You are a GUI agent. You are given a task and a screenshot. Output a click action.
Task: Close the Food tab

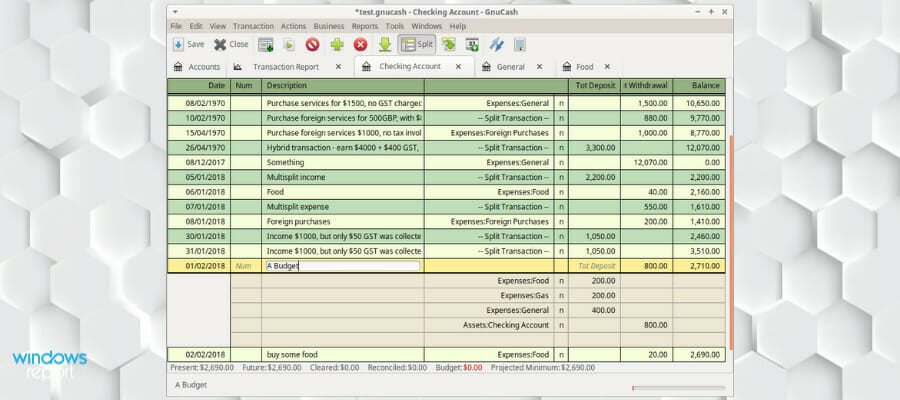click(x=607, y=67)
